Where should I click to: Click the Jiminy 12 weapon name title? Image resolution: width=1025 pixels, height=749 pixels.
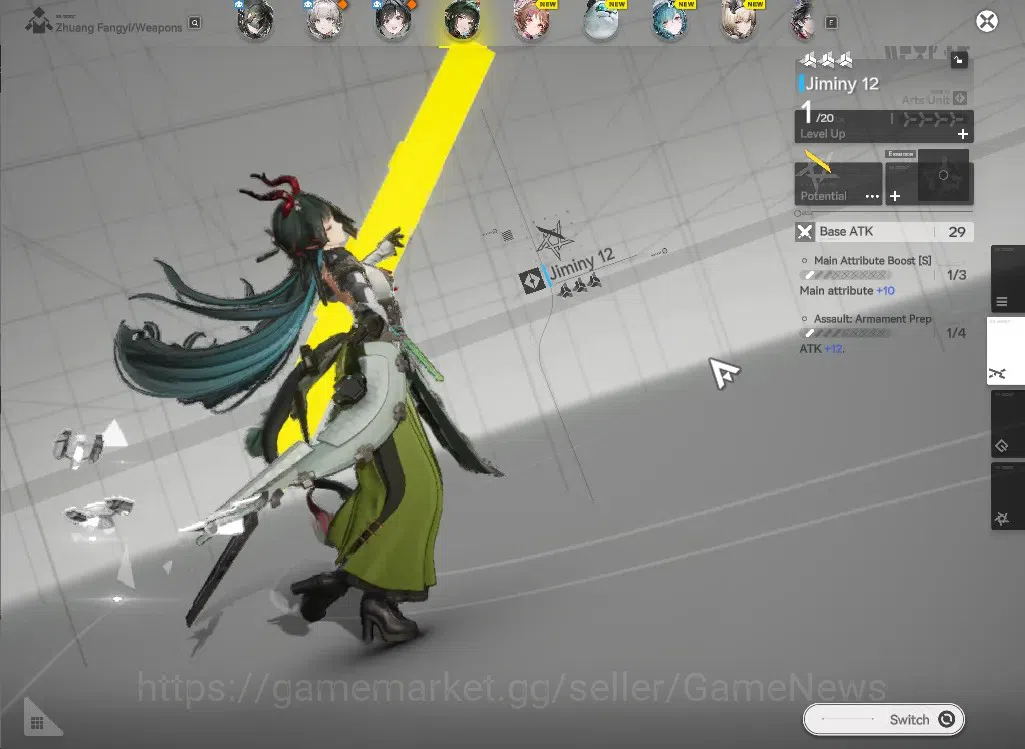click(x=842, y=84)
